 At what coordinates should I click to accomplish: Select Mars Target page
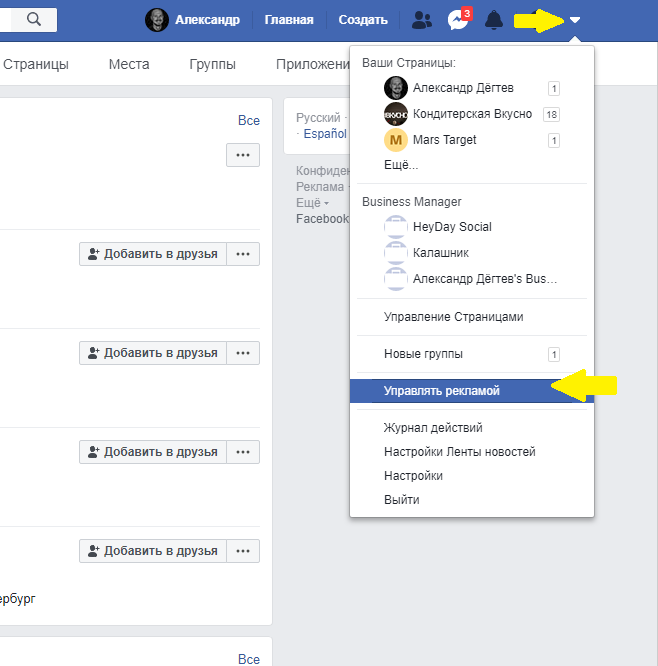click(472, 140)
